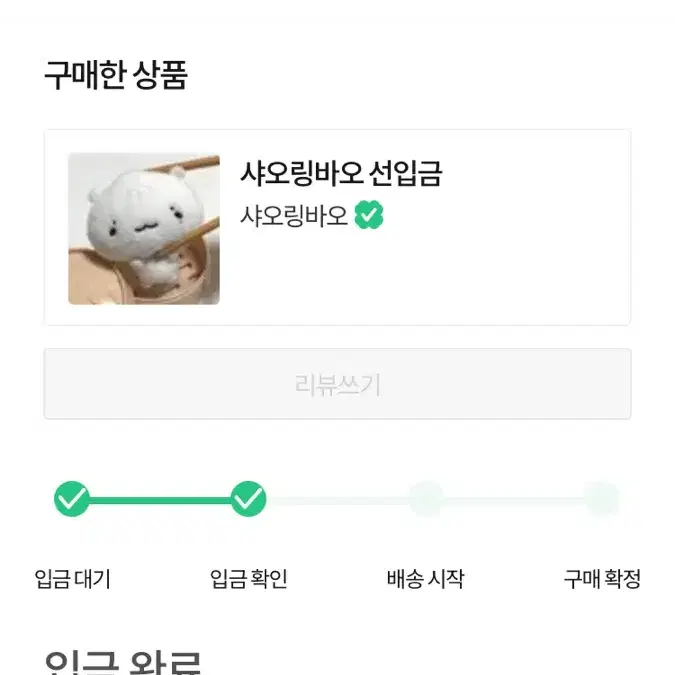The image size is (675, 675).
Task: Click the first green check step circle
Action: click(72, 499)
